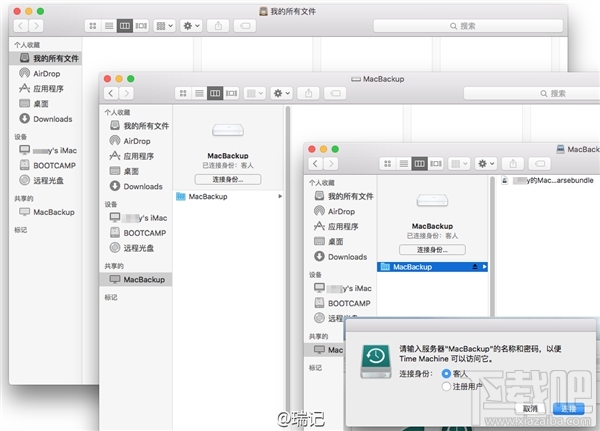
Task: Switch middle MacBackup window to icon view
Action: point(183,93)
